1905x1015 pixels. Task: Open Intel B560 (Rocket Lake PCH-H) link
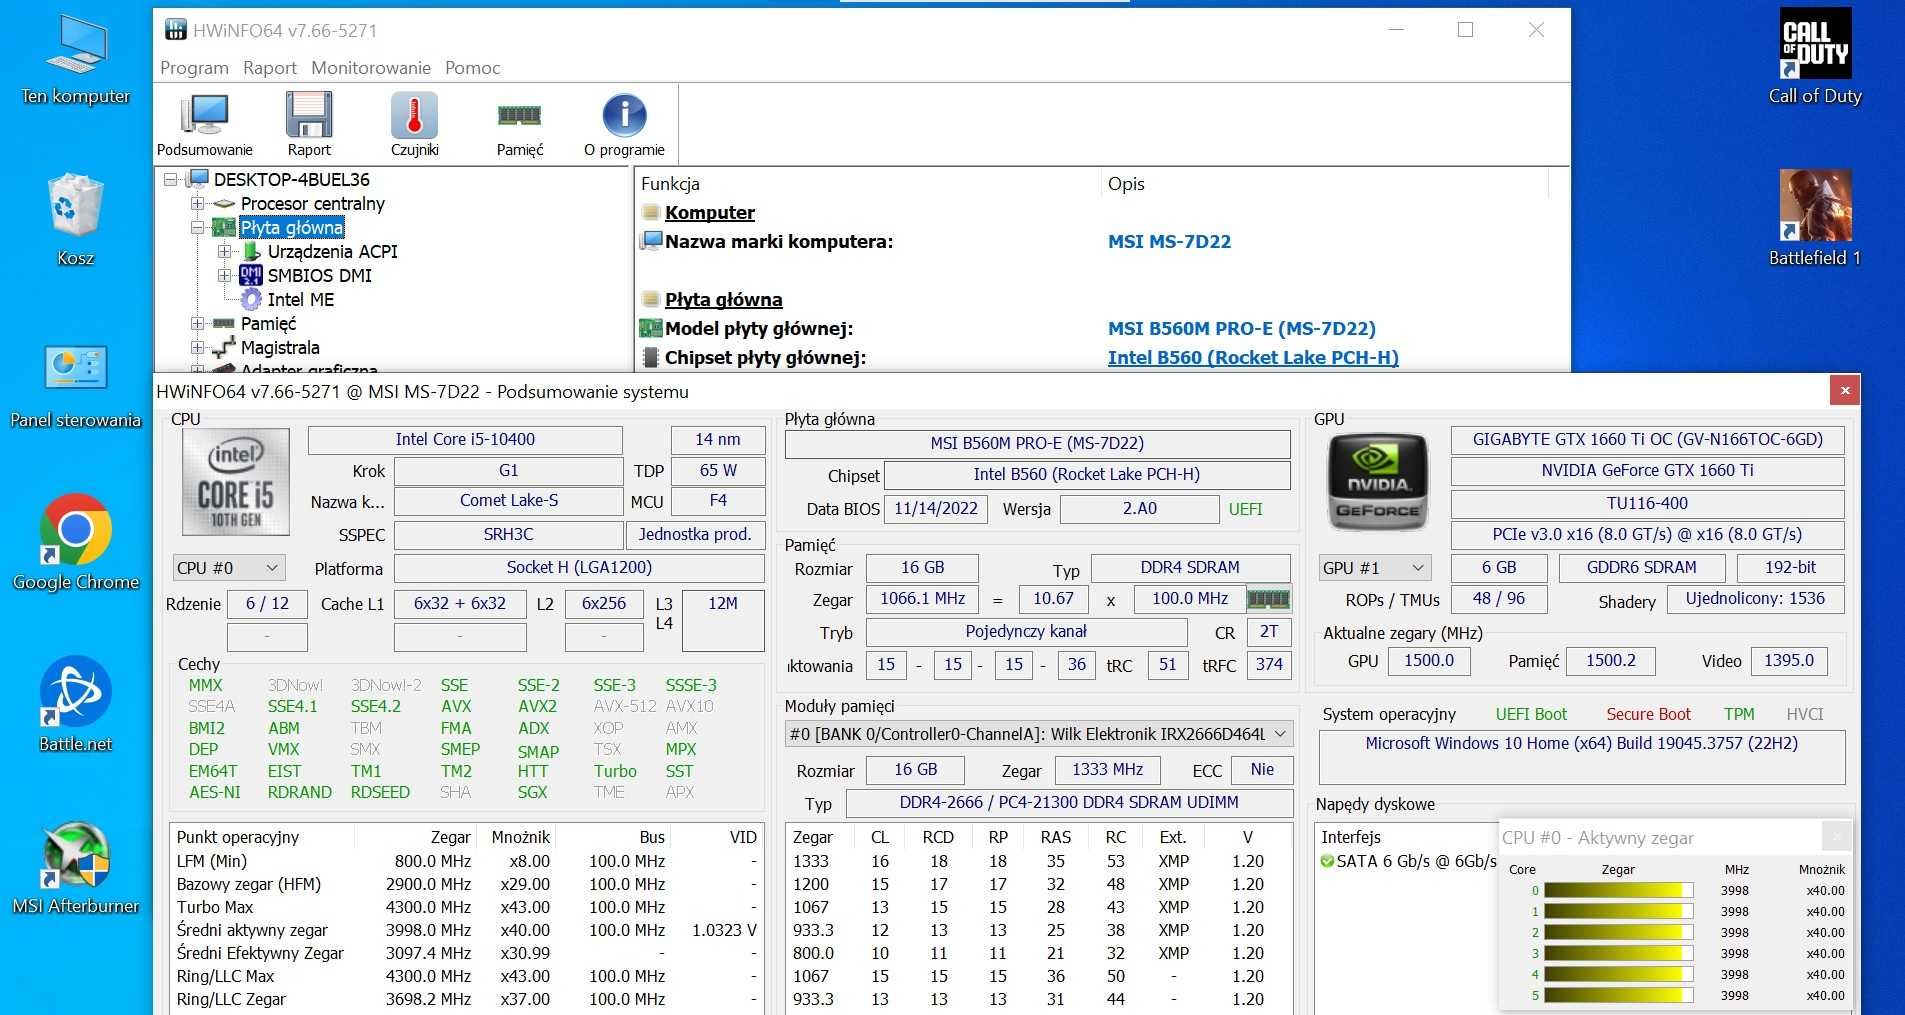coord(1253,357)
